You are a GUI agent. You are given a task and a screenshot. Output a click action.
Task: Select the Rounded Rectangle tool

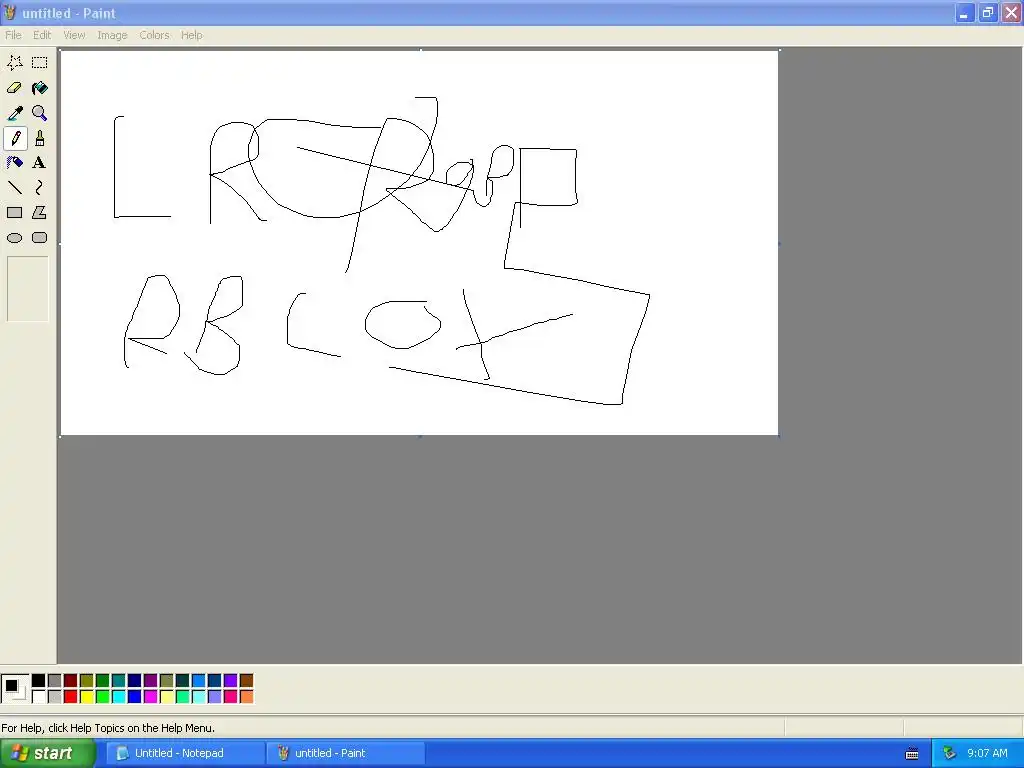coord(40,238)
